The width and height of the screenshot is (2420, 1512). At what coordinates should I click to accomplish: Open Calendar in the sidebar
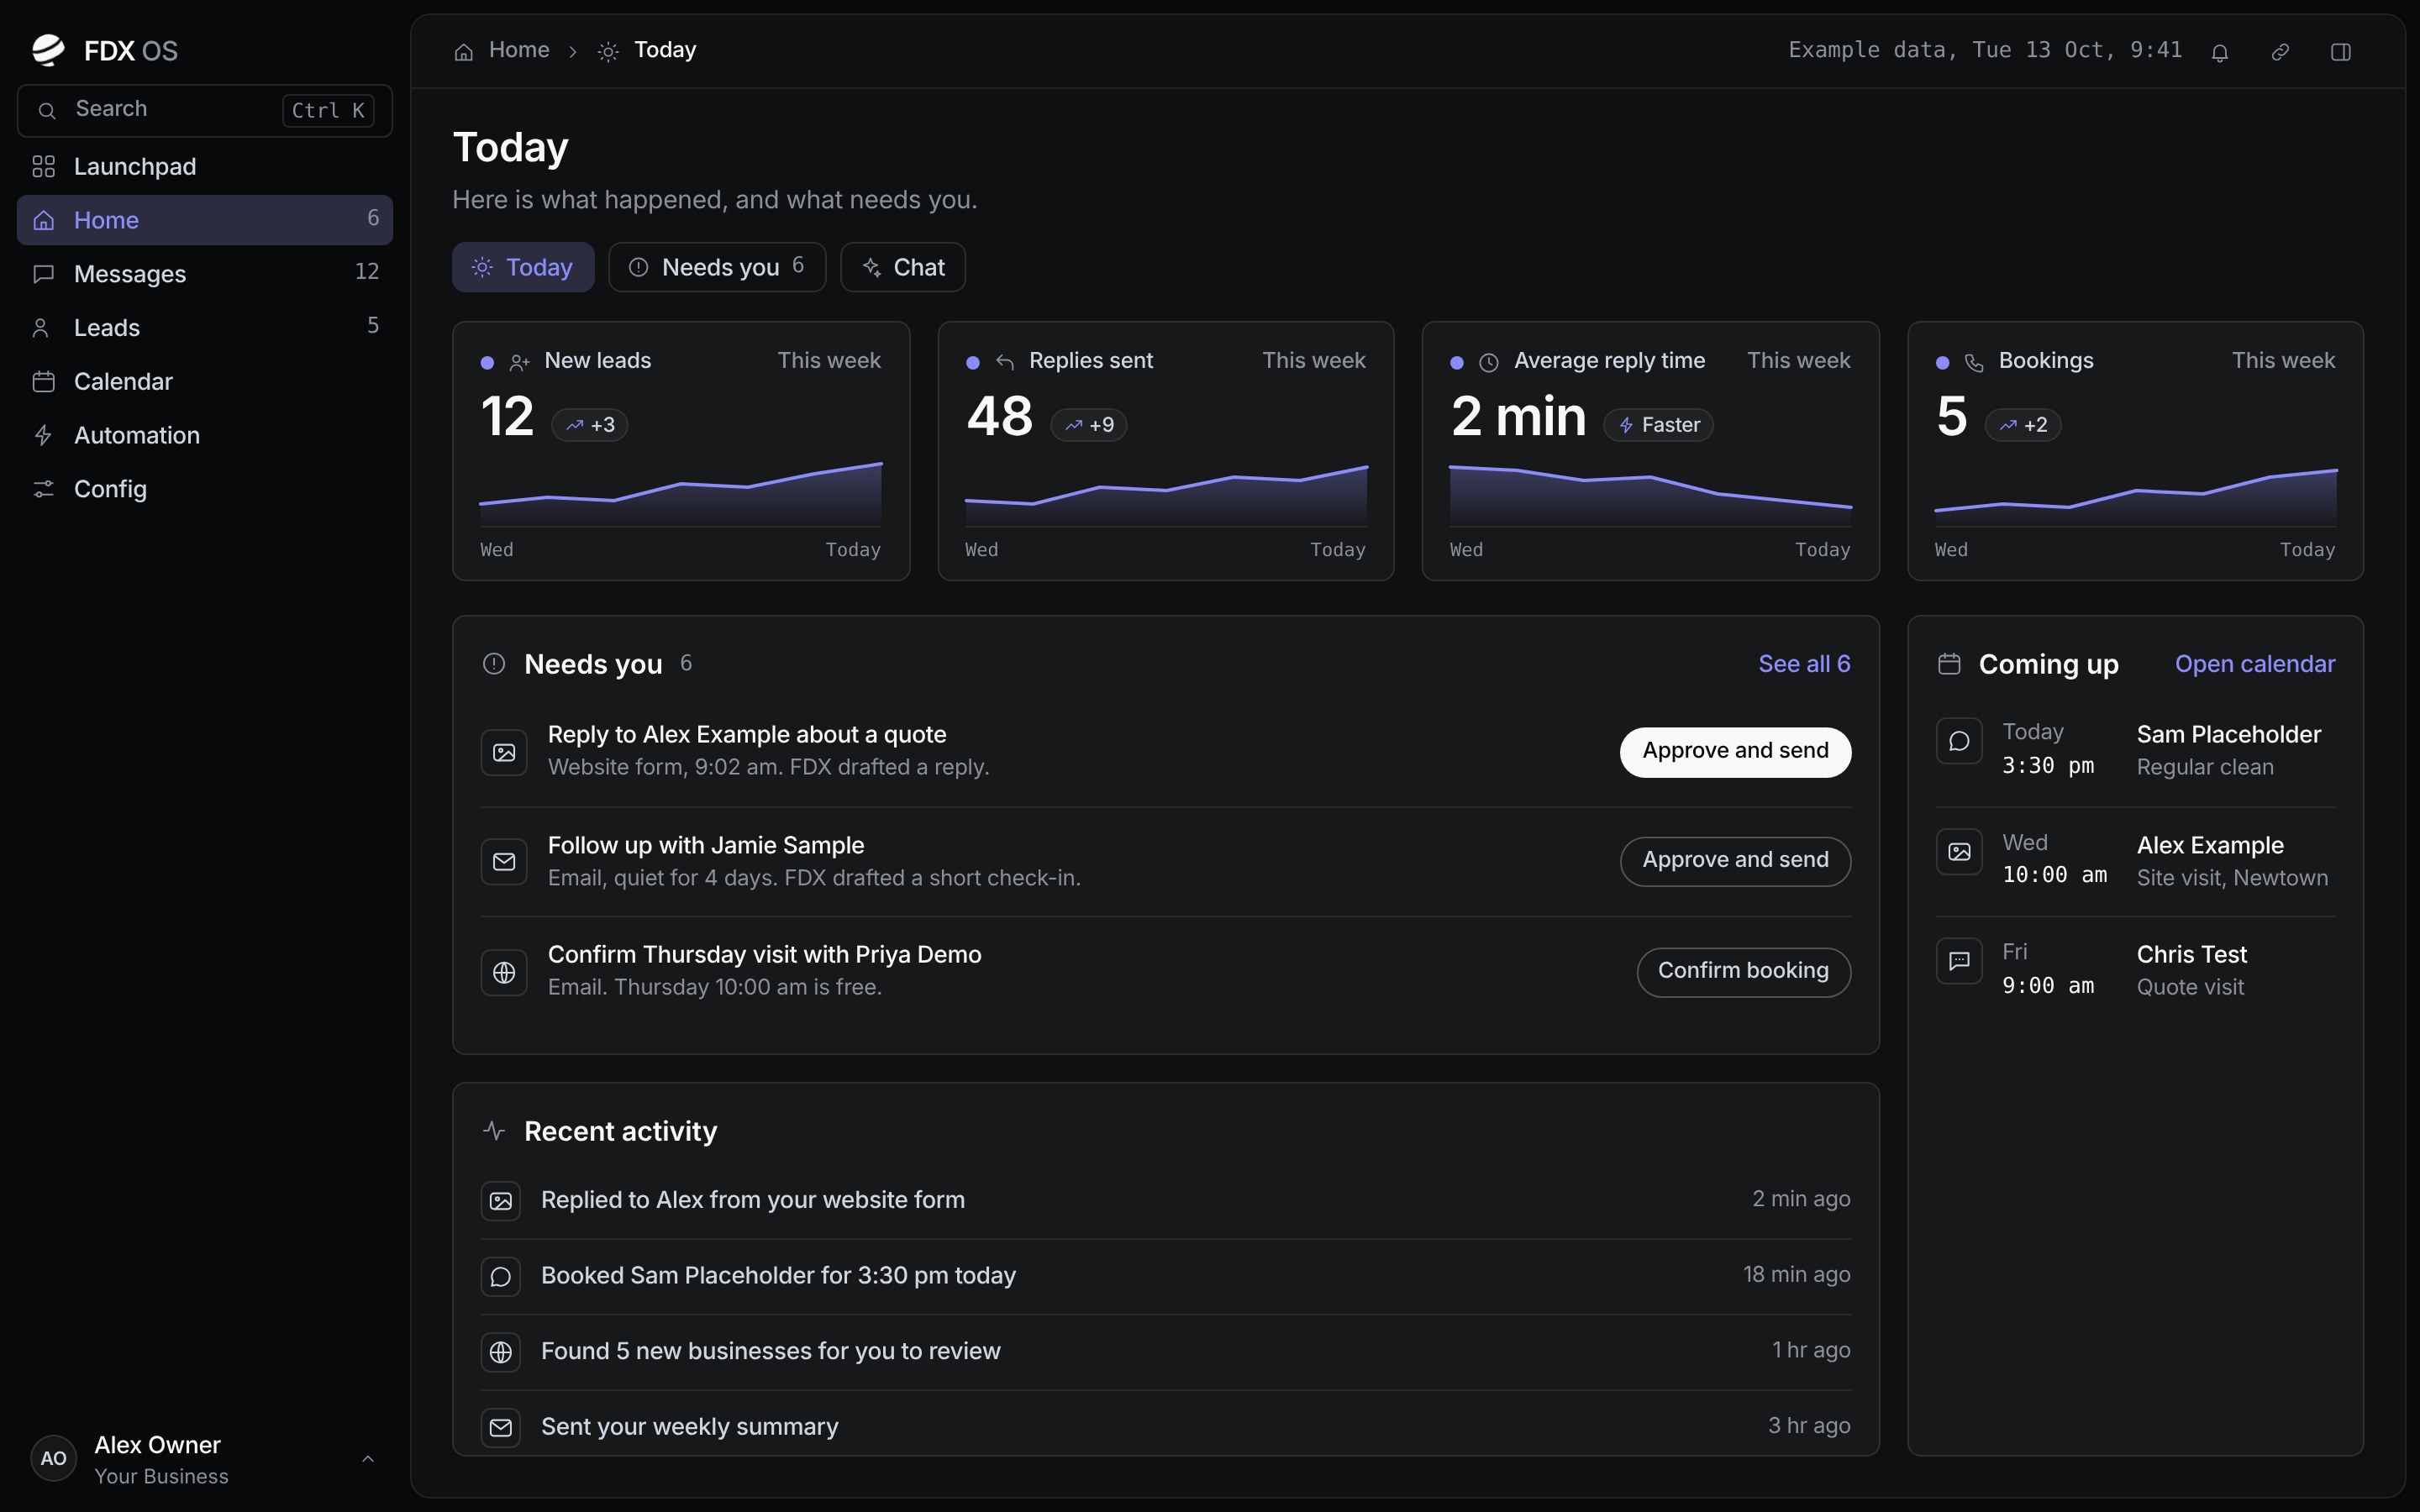(205, 381)
